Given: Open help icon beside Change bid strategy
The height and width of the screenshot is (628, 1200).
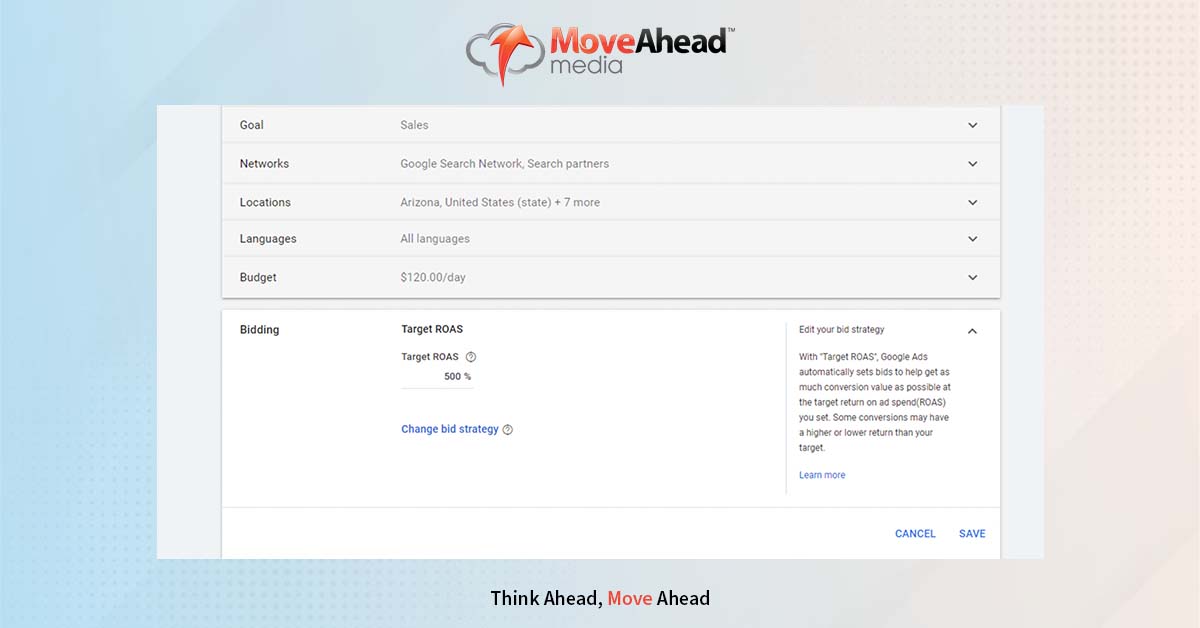Looking at the screenshot, I should 508,430.
